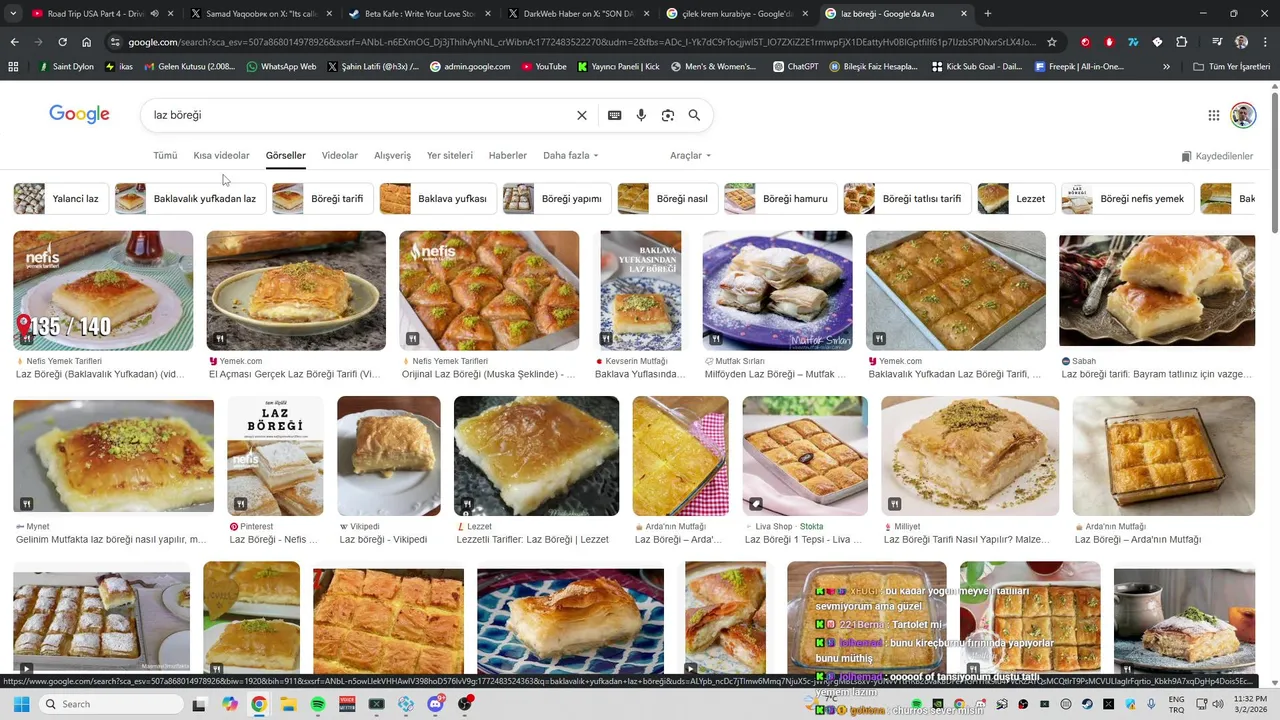Image resolution: width=1280 pixels, height=720 pixels.
Task: Open File Explorer from the taskbar
Action: point(288,704)
